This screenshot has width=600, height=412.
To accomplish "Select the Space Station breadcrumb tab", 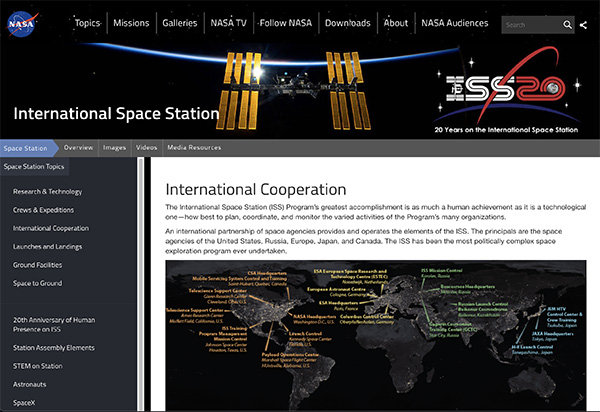I will (x=27, y=148).
